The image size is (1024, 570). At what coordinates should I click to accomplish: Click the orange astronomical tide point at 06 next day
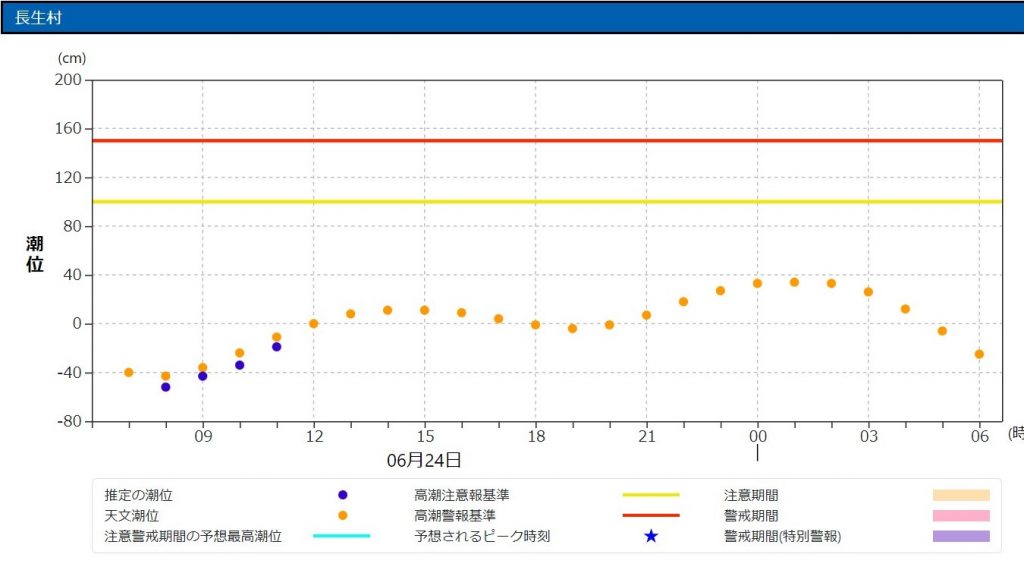979,354
